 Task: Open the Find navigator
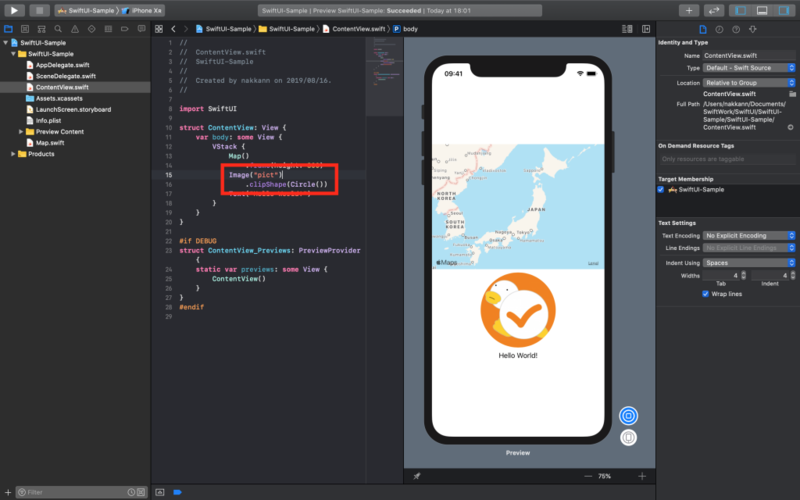tap(58, 29)
